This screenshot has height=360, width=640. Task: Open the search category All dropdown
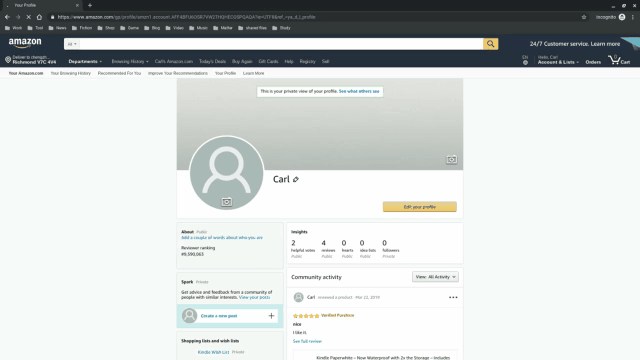tap(72, 44)
